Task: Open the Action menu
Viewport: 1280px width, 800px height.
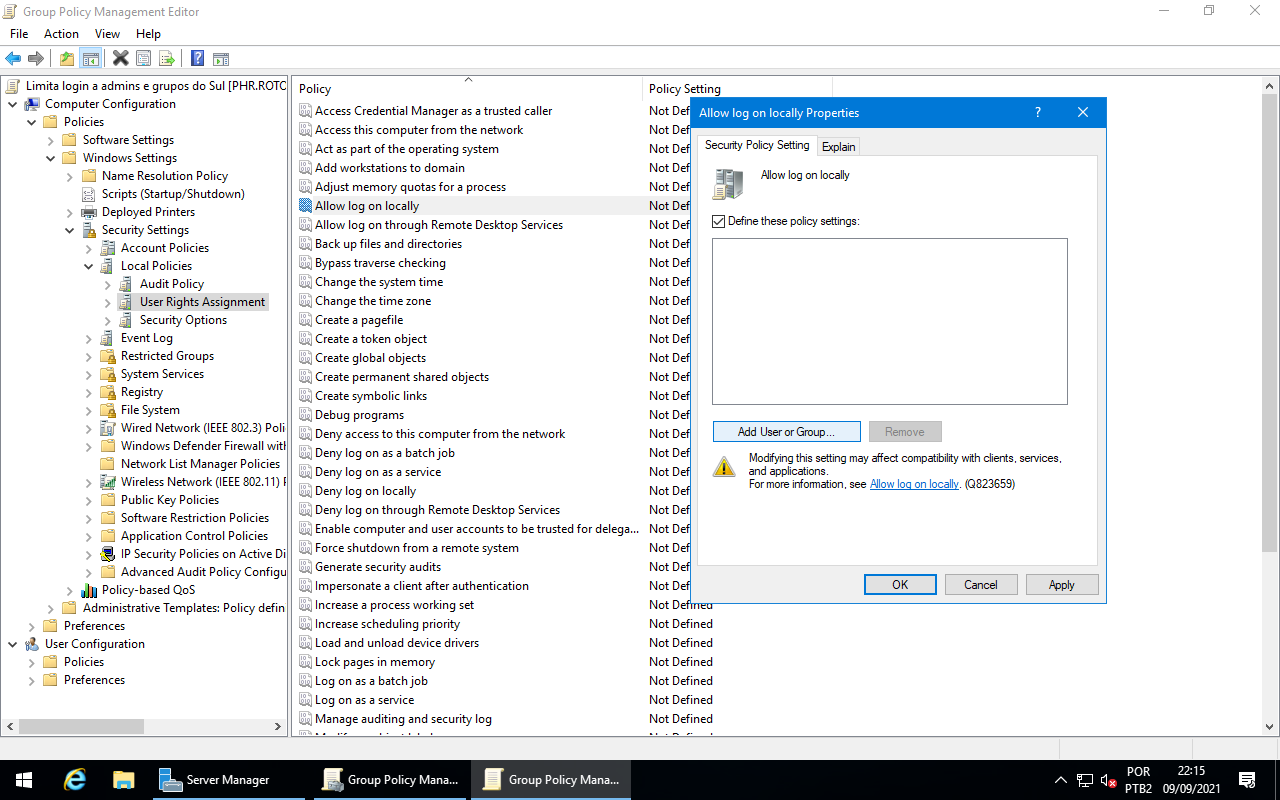Action: click(61, 33)
